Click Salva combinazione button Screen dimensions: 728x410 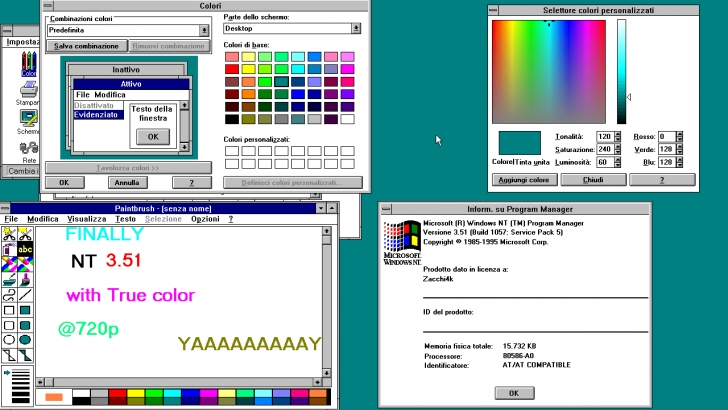(86, 46)
